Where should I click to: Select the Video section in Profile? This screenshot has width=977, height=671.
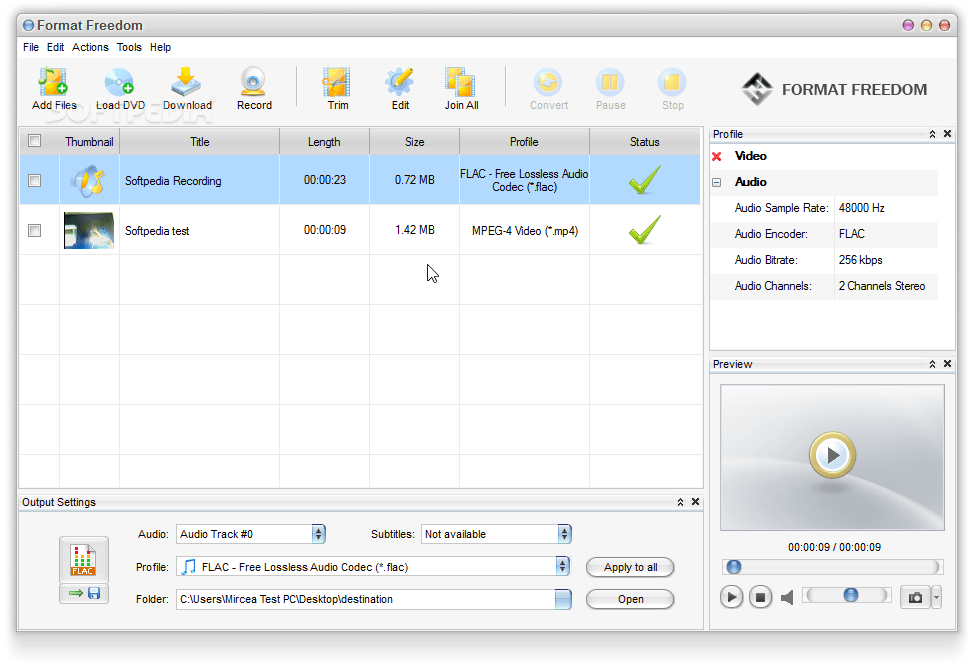point(750,156)
